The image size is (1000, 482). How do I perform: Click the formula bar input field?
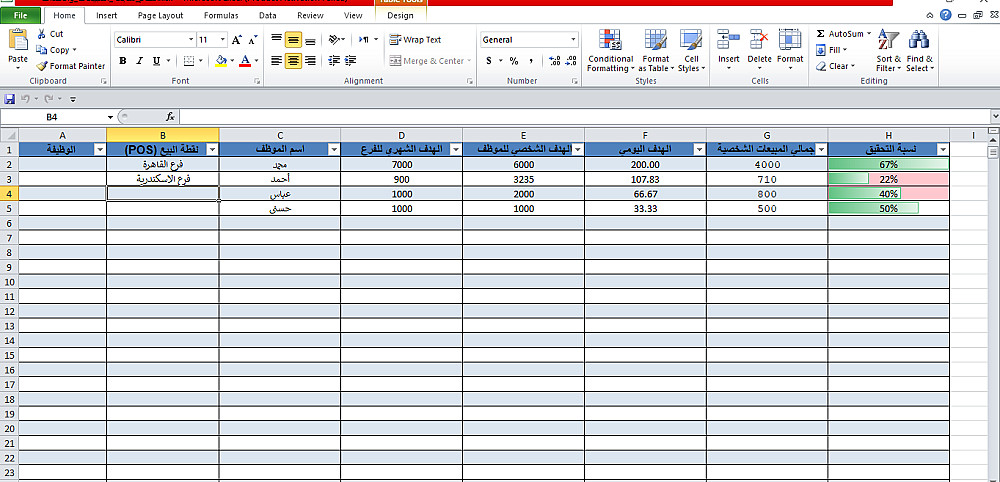[584, 117]
